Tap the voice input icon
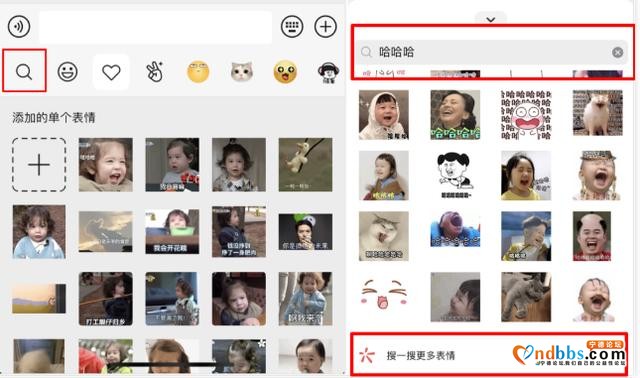Viewport: 640px width, 378px height. tap(19, 27)
